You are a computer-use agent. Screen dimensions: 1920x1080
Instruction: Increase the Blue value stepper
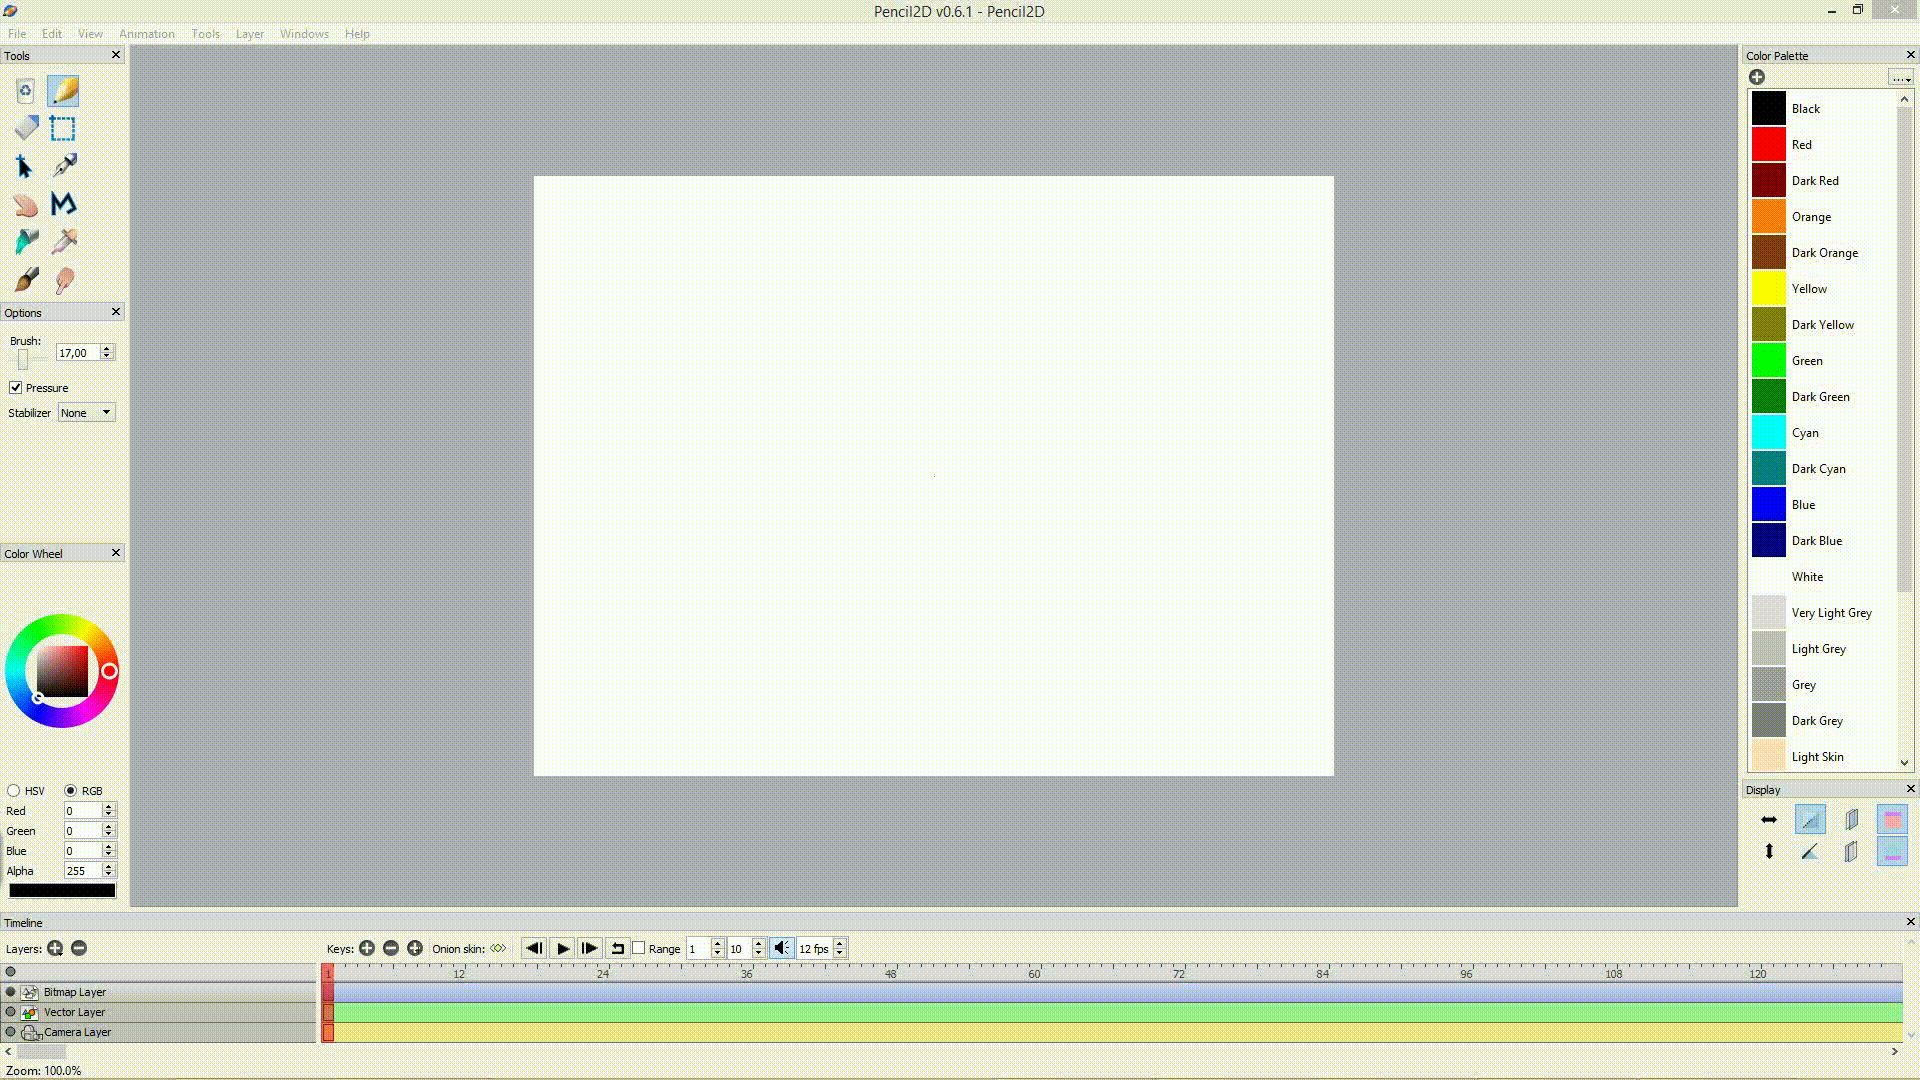[x=109, y=847]
